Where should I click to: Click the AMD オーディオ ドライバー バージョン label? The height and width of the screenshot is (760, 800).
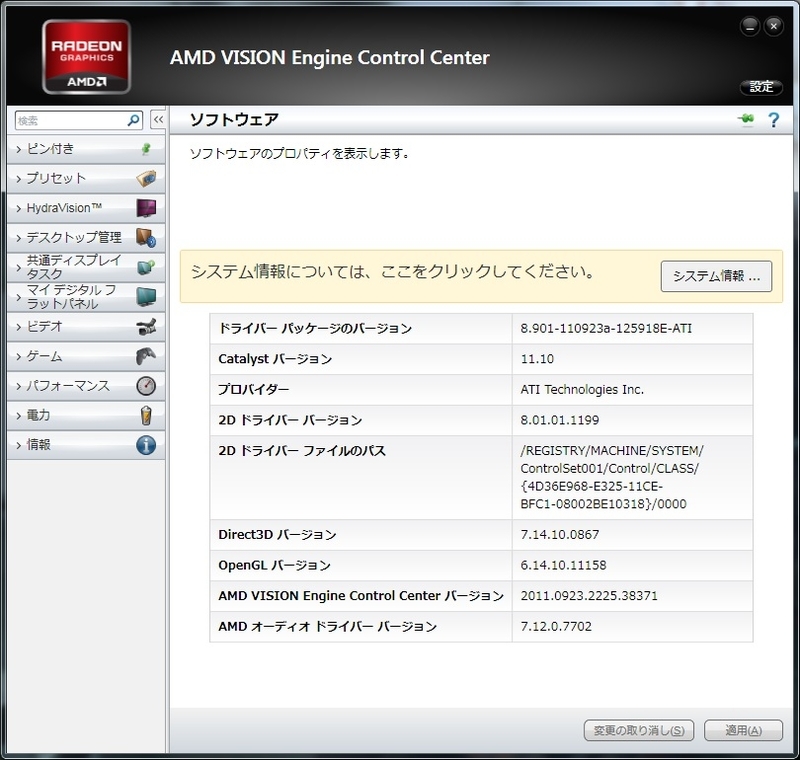[328, 626]
